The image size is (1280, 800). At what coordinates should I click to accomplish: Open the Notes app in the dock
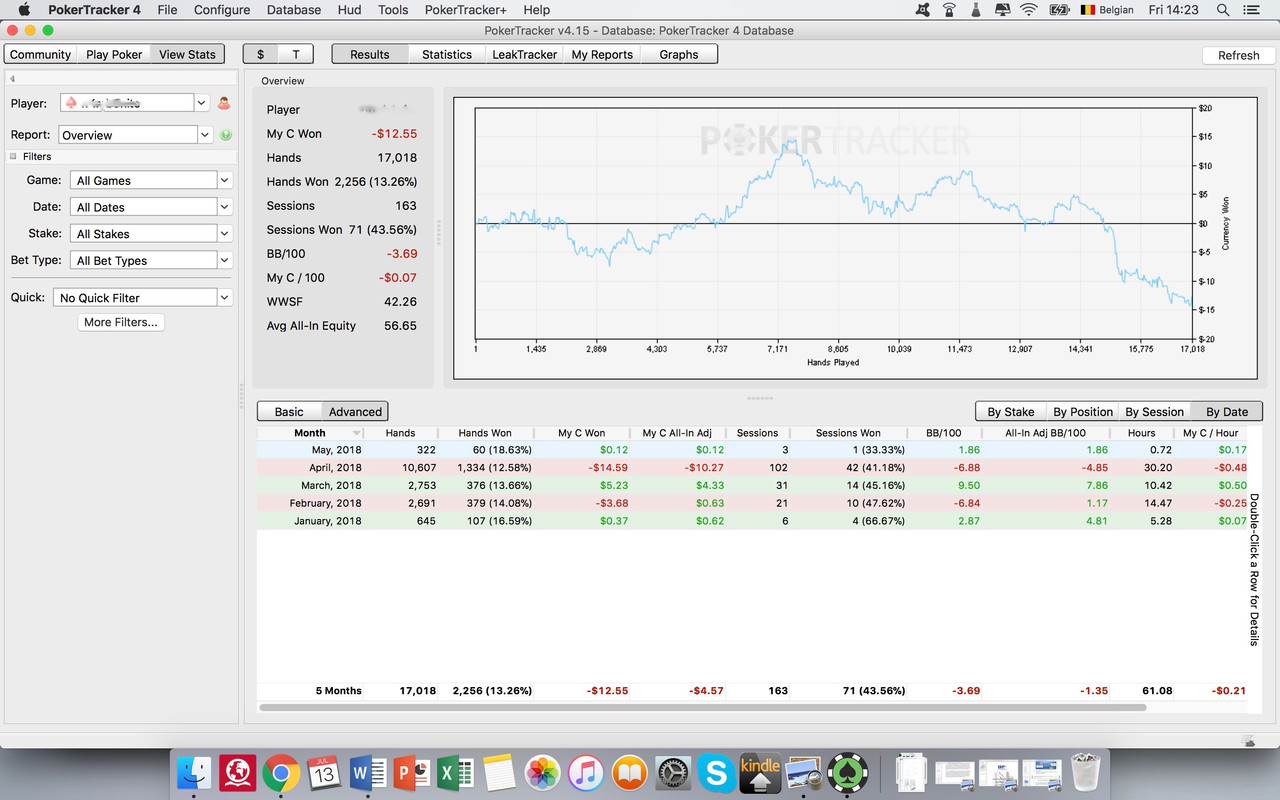[x=497, y=773]
